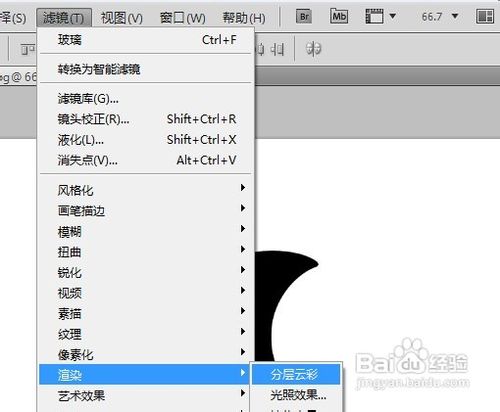Click the auto-align layers icon
500x412 pixels.
click(313, 49)
